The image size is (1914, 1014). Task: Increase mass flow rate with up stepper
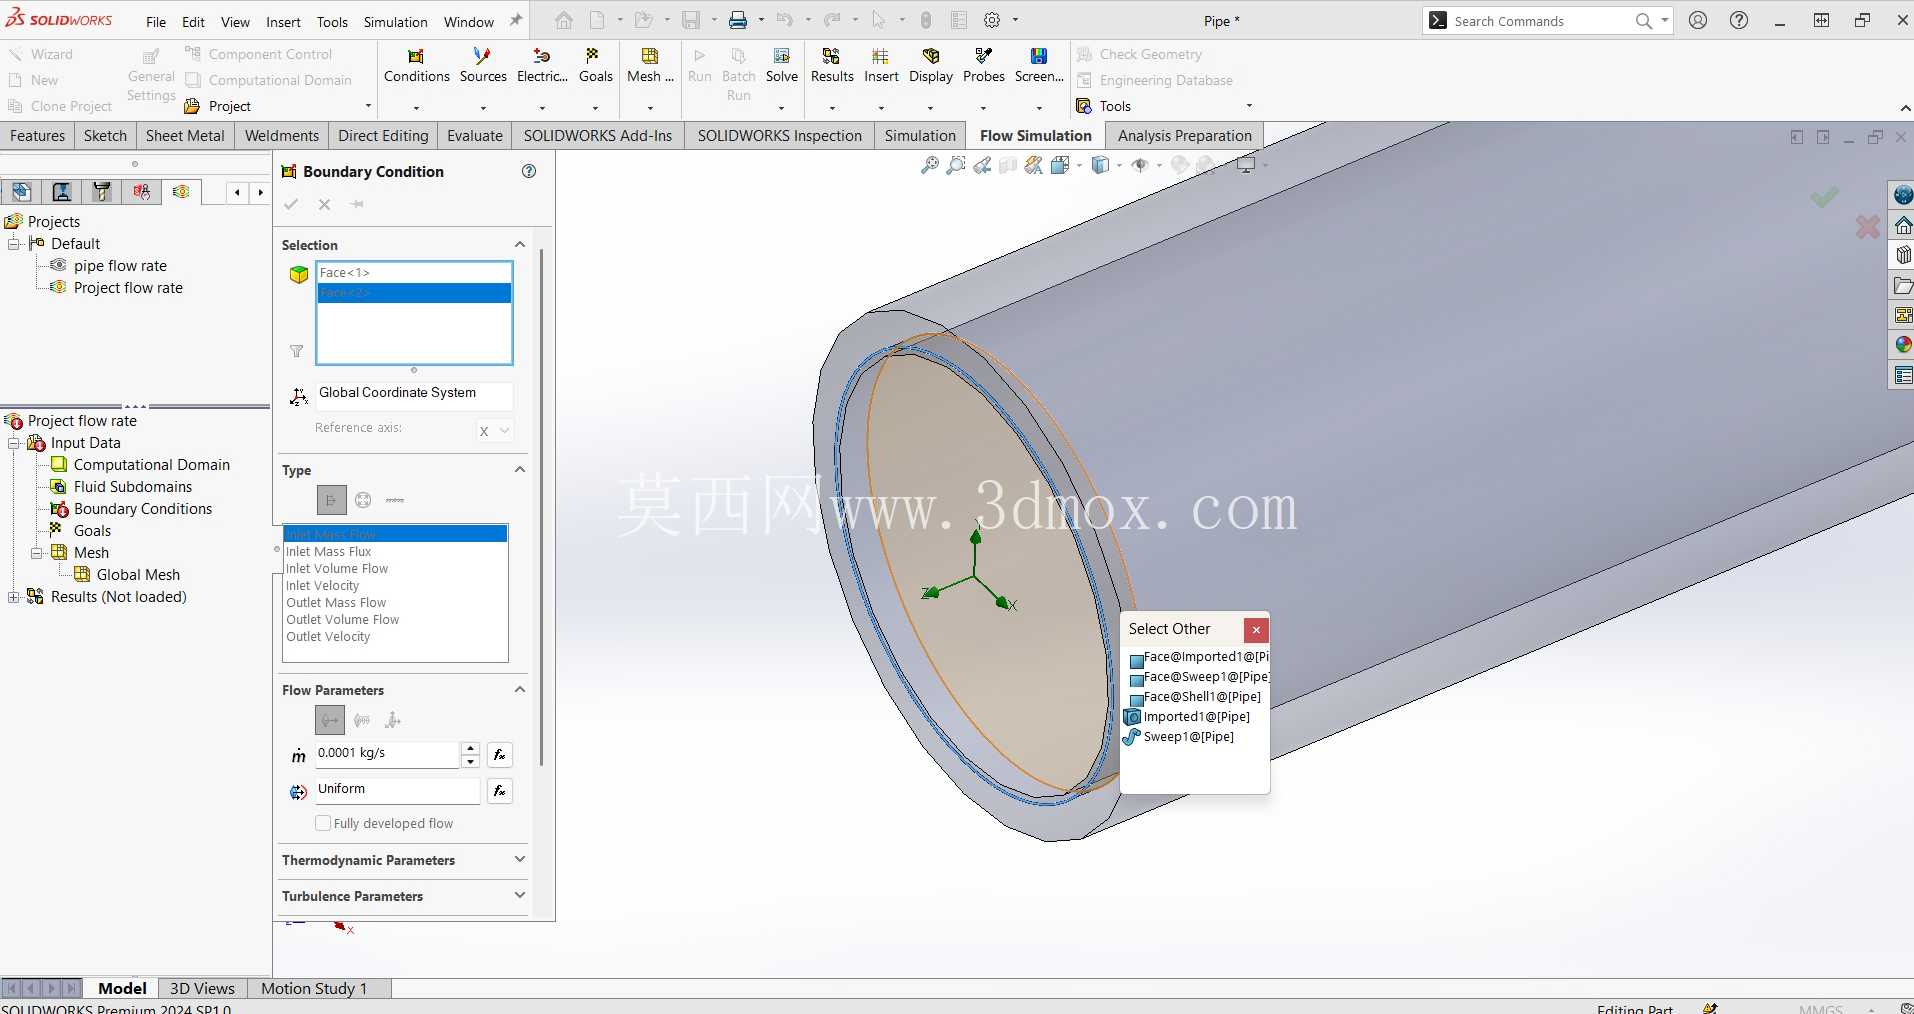[470, 747]
